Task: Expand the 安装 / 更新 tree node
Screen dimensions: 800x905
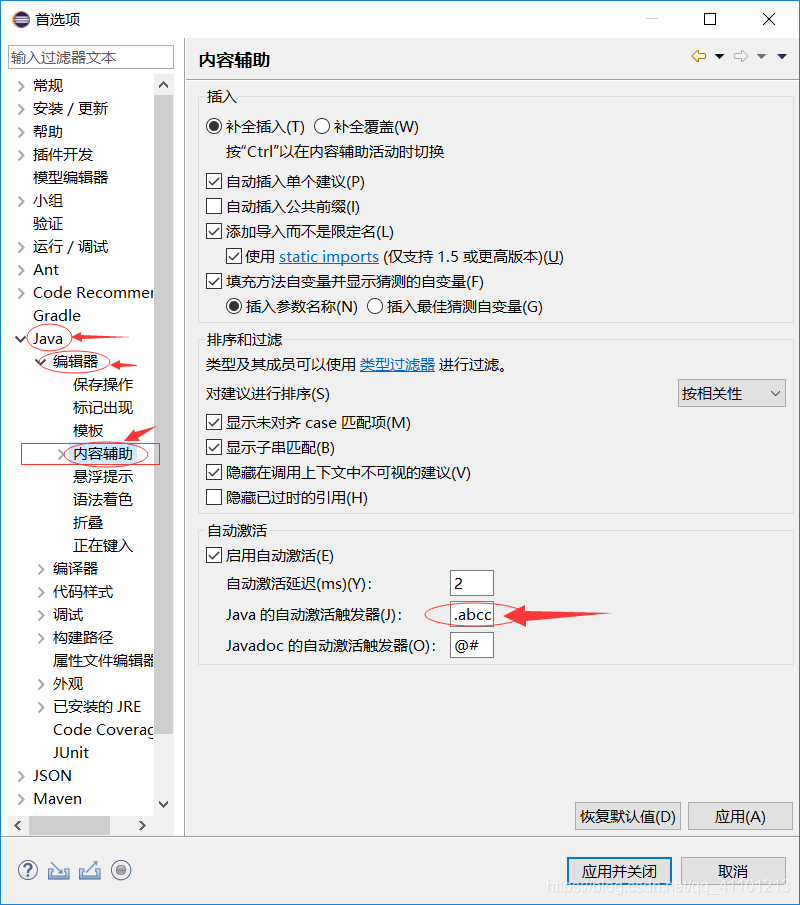Action: 21,109
